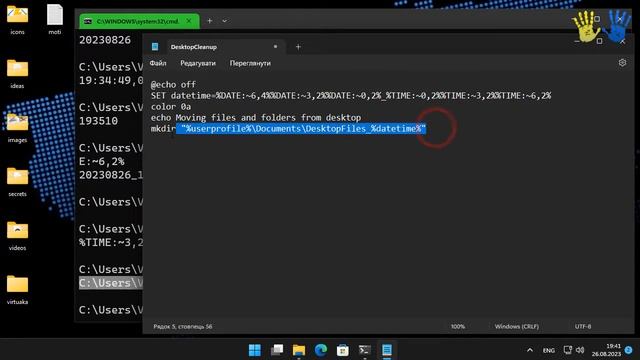Screen dimensions: 640x360
Task: Open the icons desktop folder
Action: (18, 19)
